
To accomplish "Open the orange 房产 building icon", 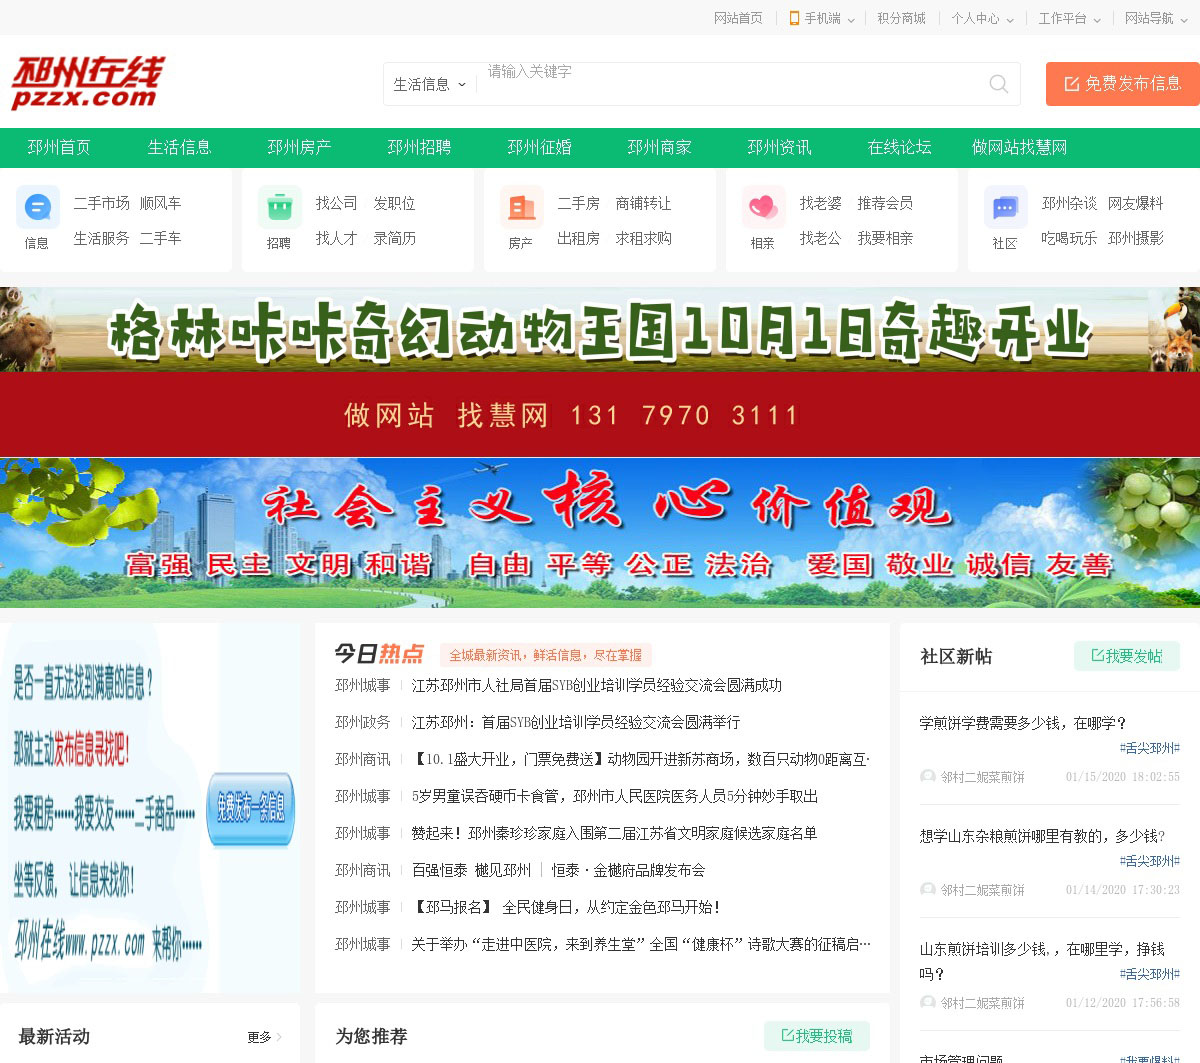I will click(521, 207).
